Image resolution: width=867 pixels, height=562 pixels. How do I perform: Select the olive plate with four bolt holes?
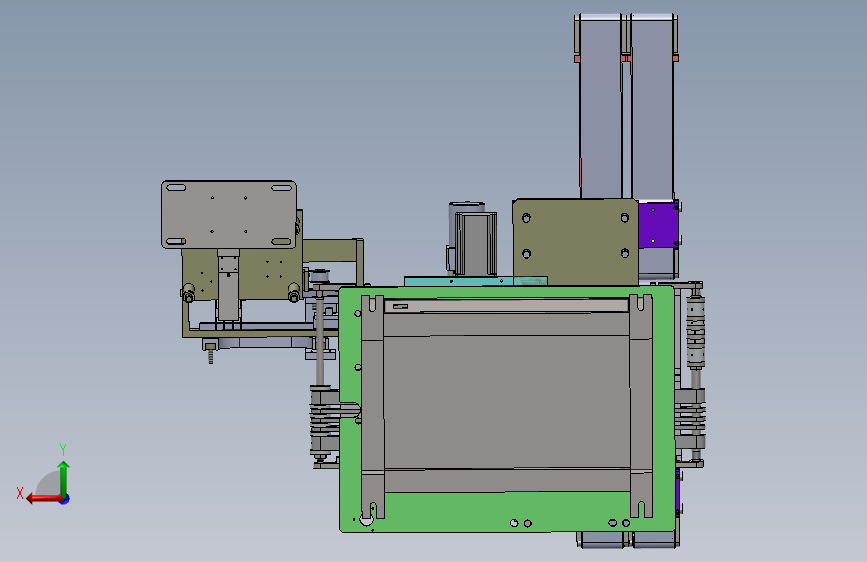(575, 242)
